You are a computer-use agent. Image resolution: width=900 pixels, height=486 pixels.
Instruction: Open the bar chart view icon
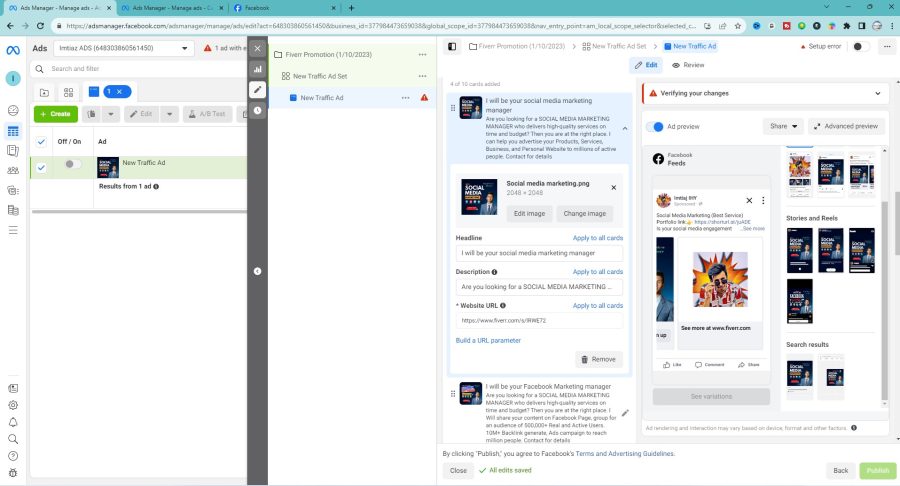pyautogui.click(x=257, y=69)
